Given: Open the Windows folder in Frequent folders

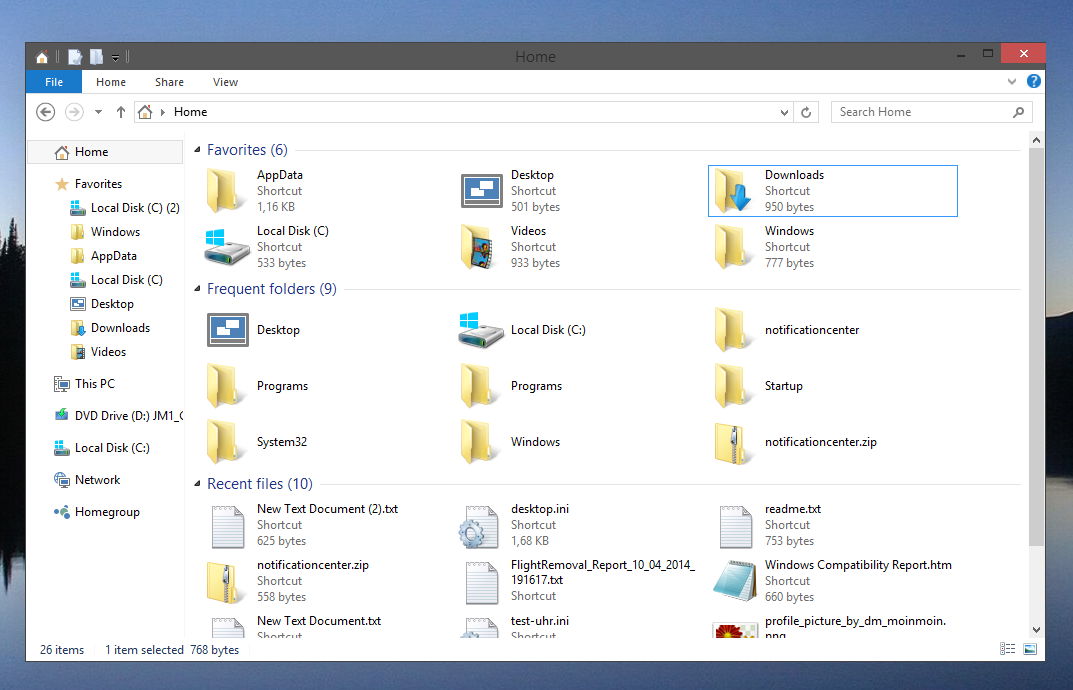Looking at the screenshot, I should tap(510, 442).
